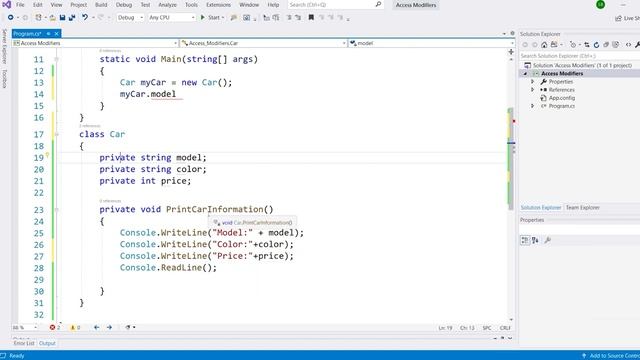Switch to the Solution Explorer bottom tab
Screen dimensions: 640x360
(x=541, y=207)
